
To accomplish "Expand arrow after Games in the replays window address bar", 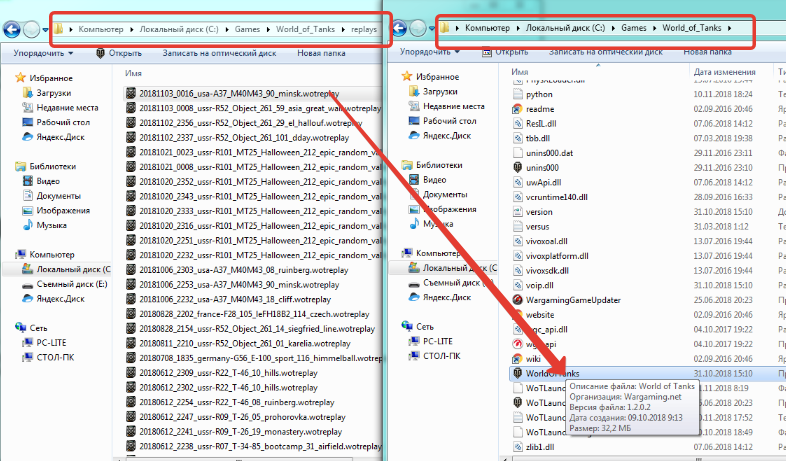I will (268, 30).
